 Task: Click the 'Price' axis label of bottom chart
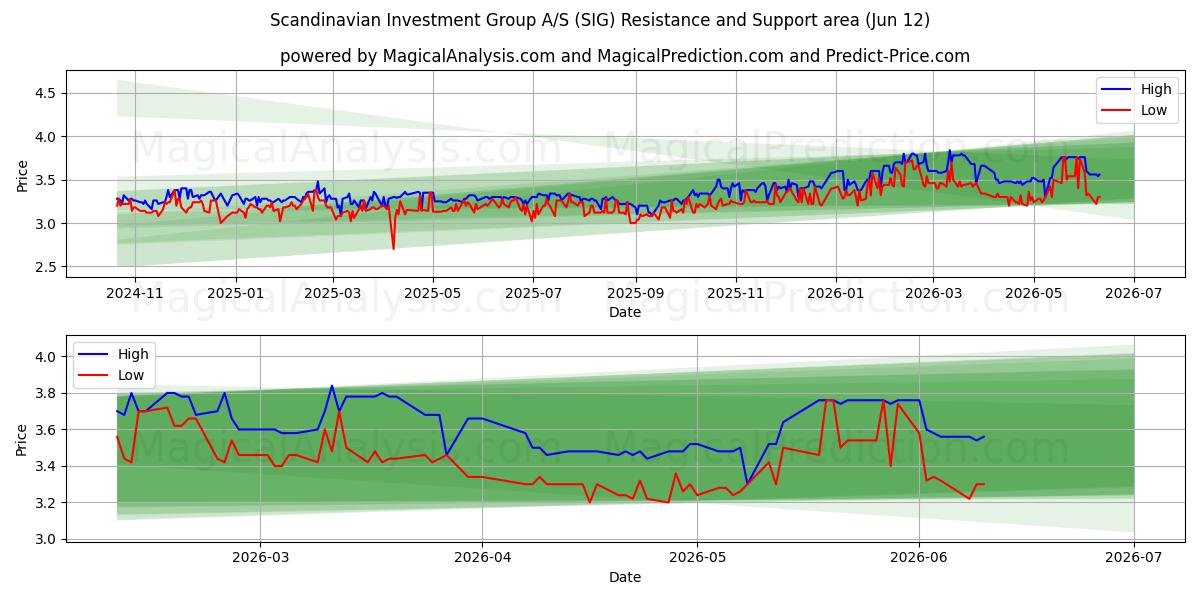[23, 440]
